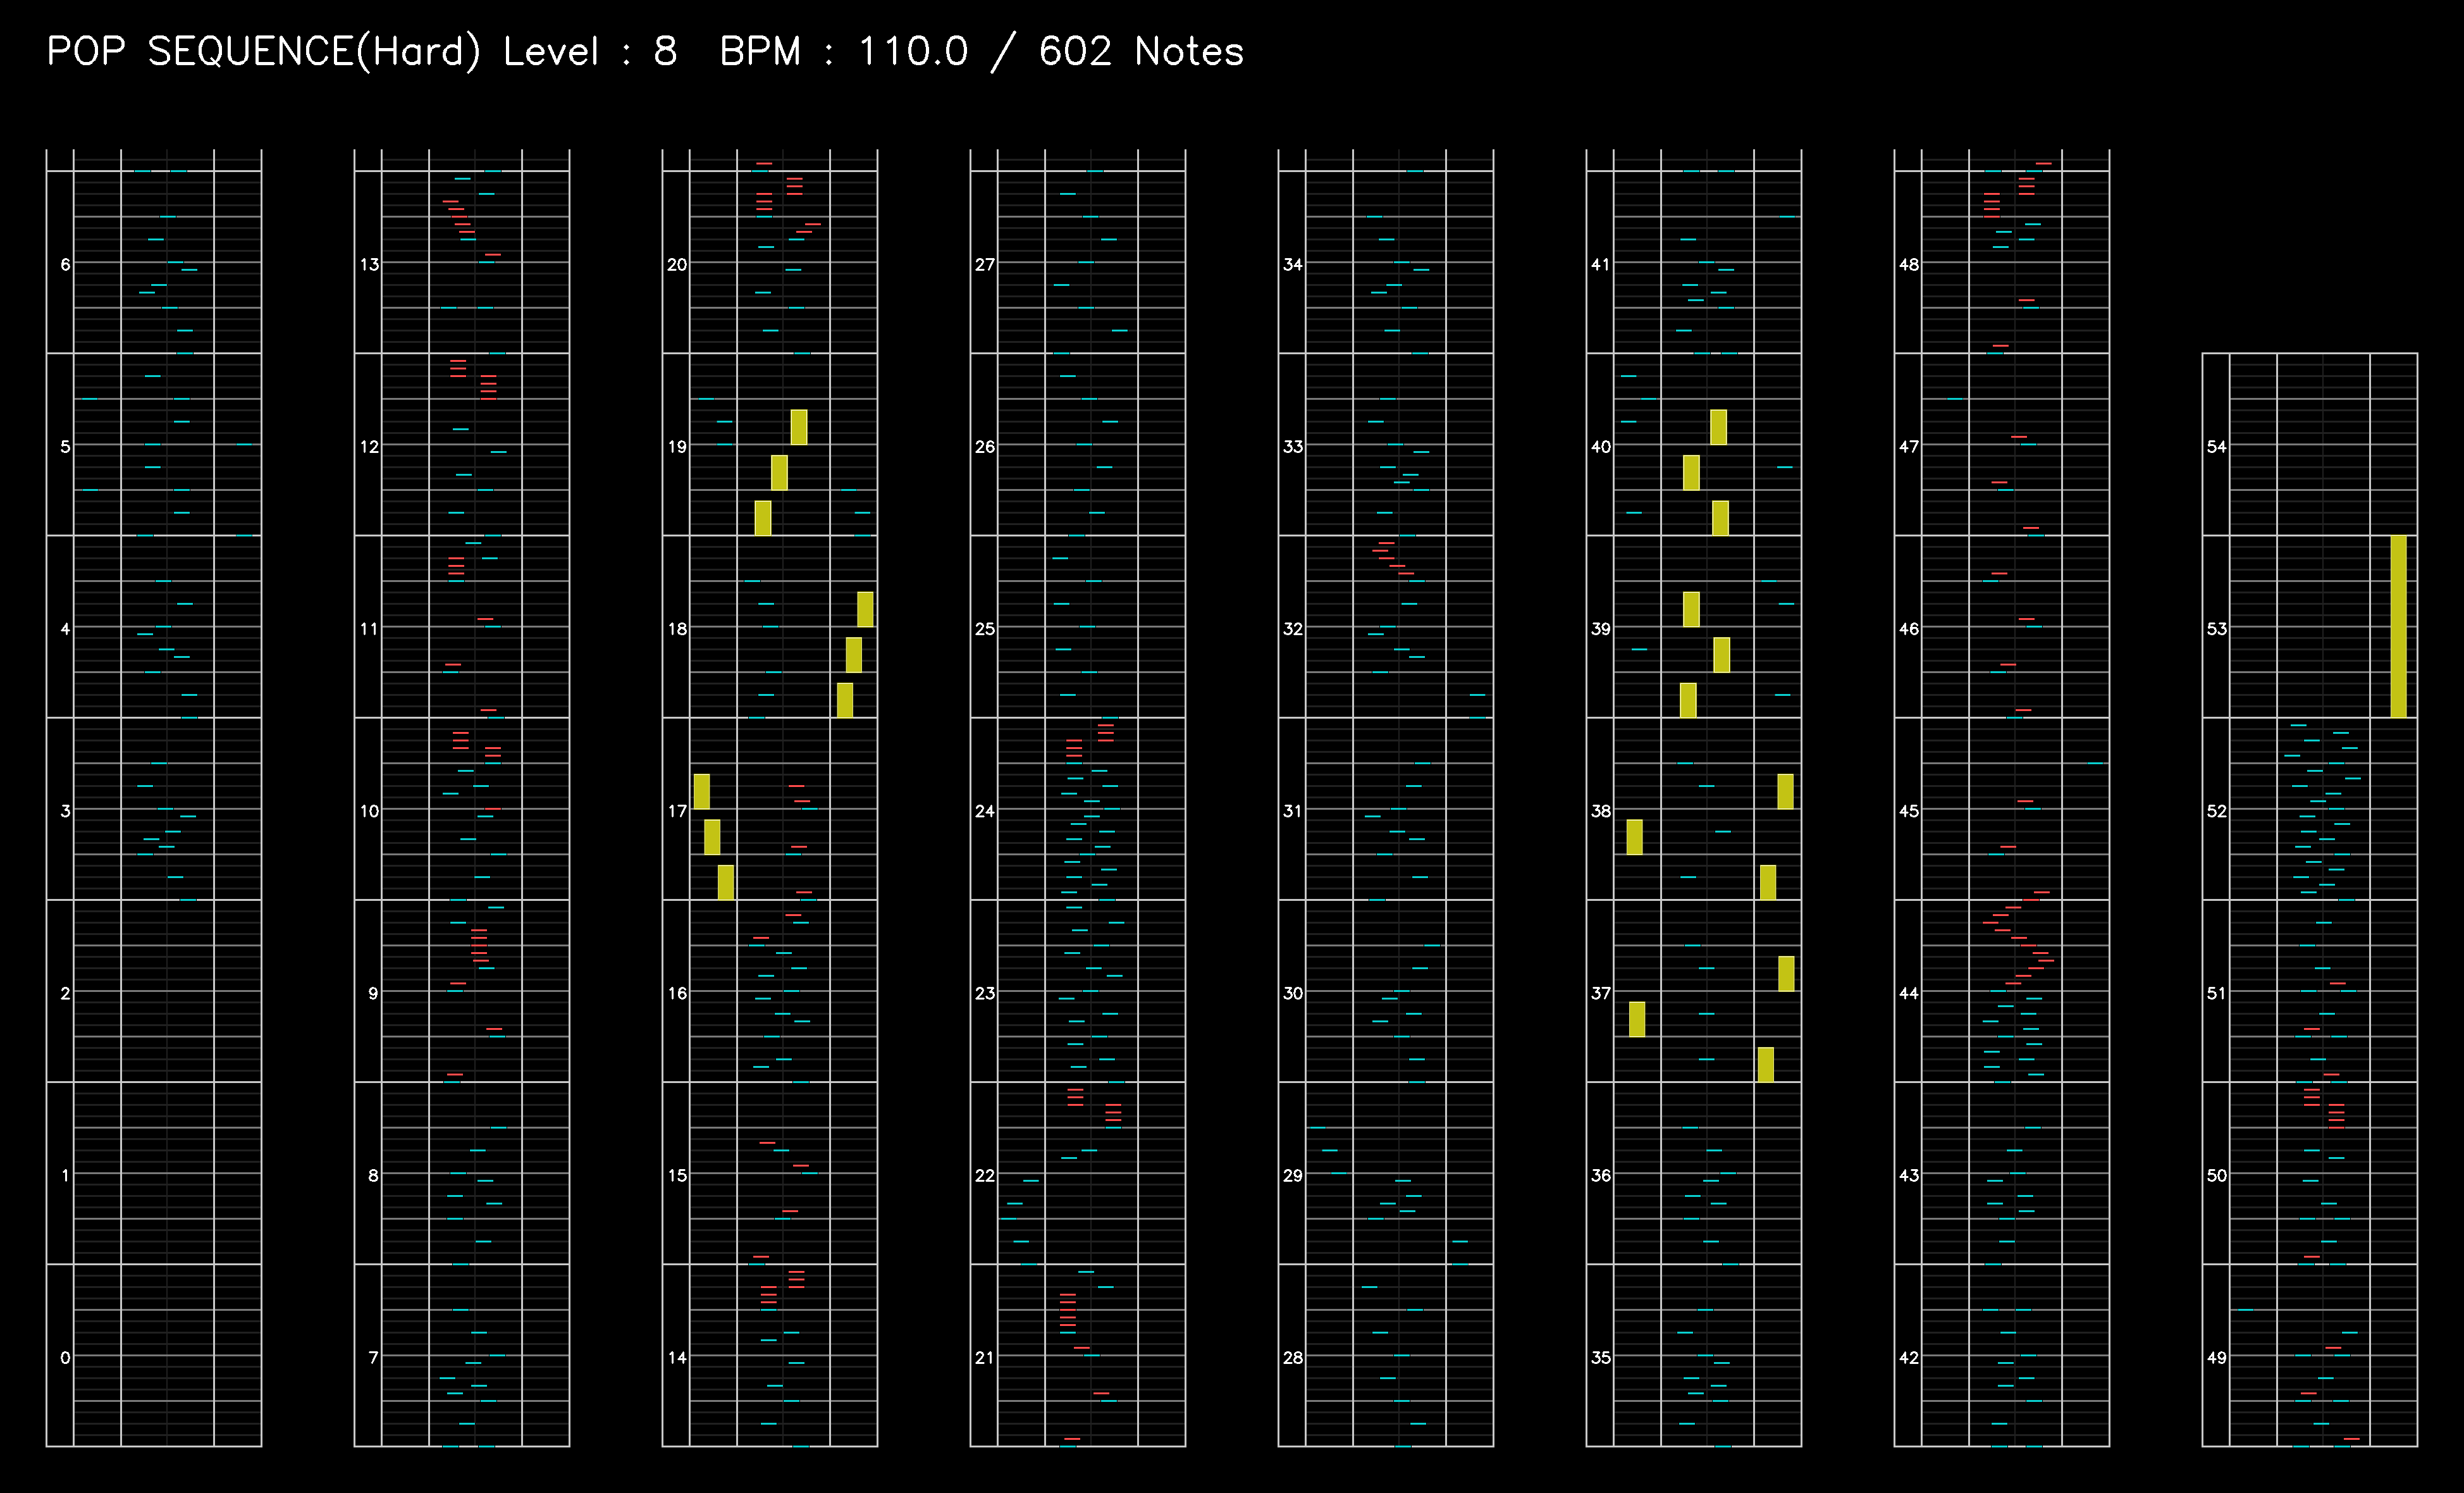
Task: Select the leftmost yellow hold note in measure 37
Action: [x=1636, y=1019]
